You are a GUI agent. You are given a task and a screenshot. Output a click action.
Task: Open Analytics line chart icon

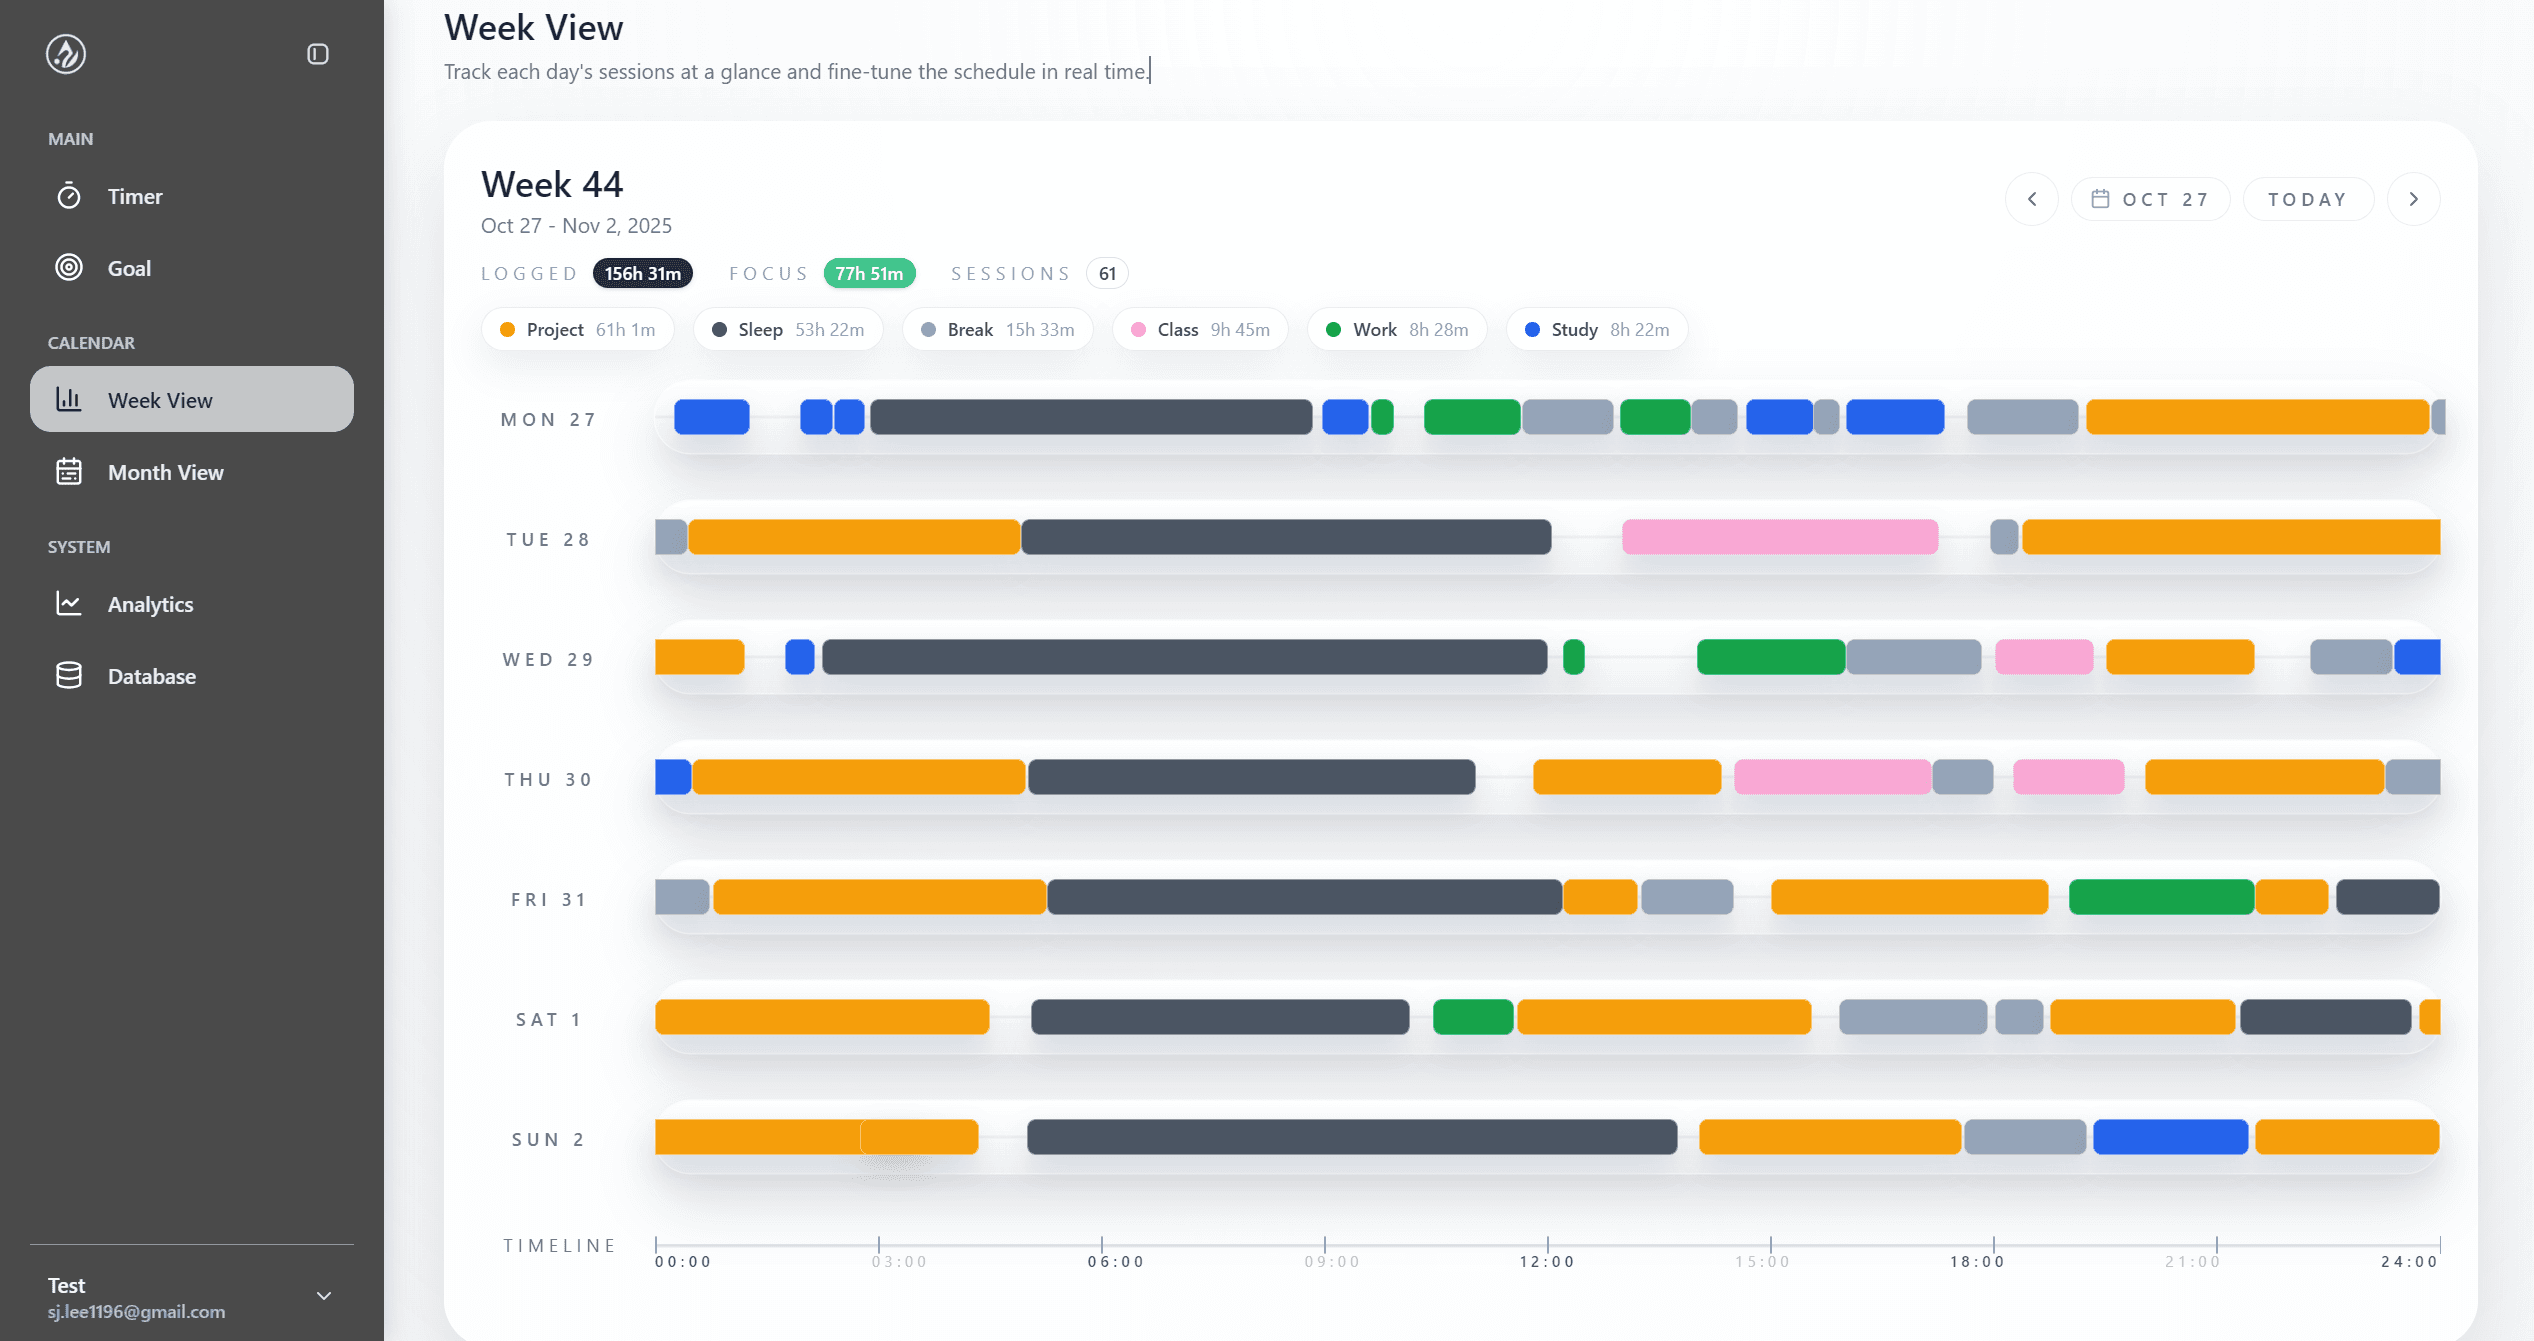tap(69, 603)
